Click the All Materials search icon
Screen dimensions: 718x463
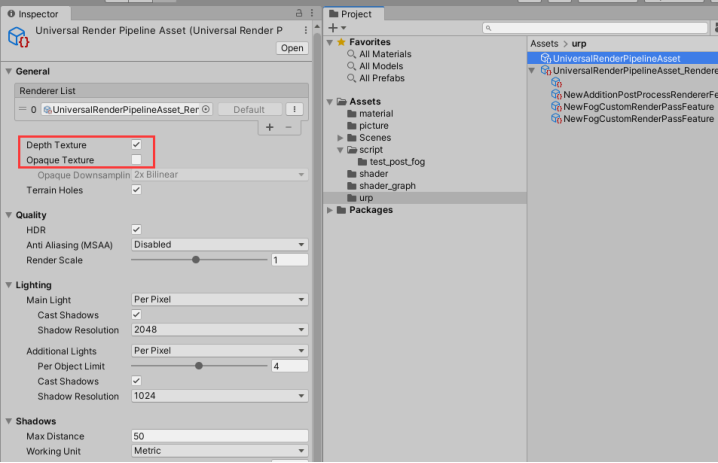point(351,54)
